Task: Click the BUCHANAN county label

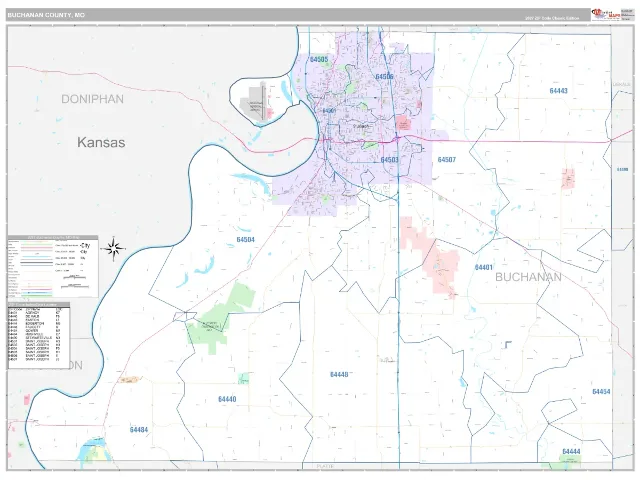Action: (x=528, y=277)
